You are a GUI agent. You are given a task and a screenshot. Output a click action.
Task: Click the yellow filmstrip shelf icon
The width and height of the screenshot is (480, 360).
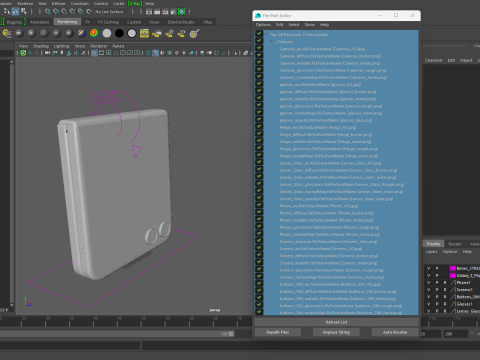tap(144, 33)
